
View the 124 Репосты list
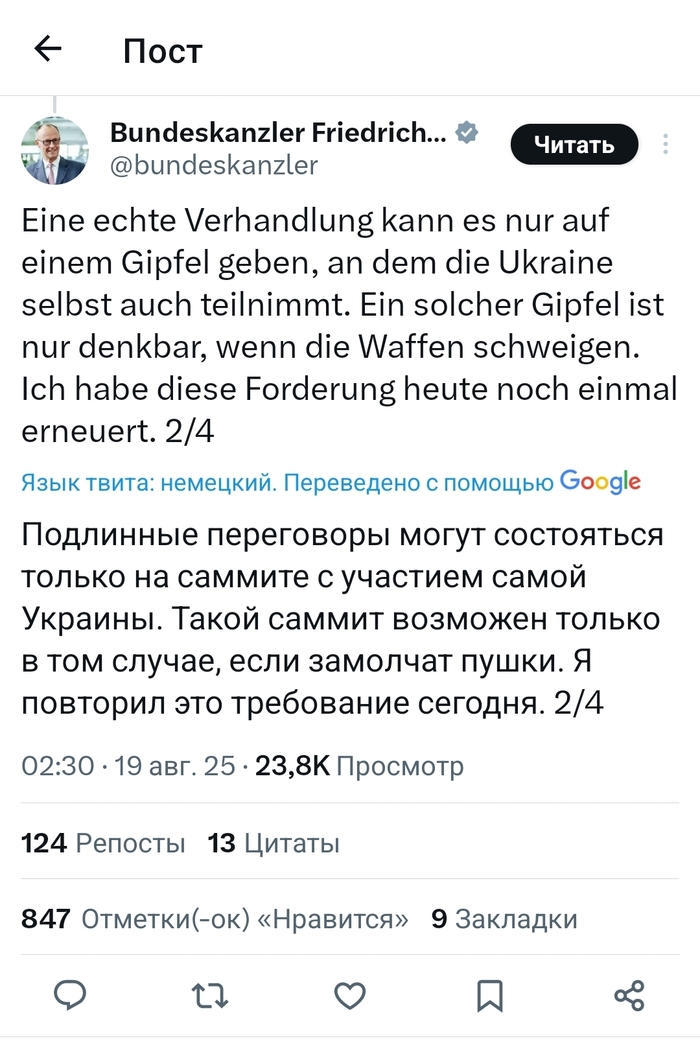[x=103, y=843]
